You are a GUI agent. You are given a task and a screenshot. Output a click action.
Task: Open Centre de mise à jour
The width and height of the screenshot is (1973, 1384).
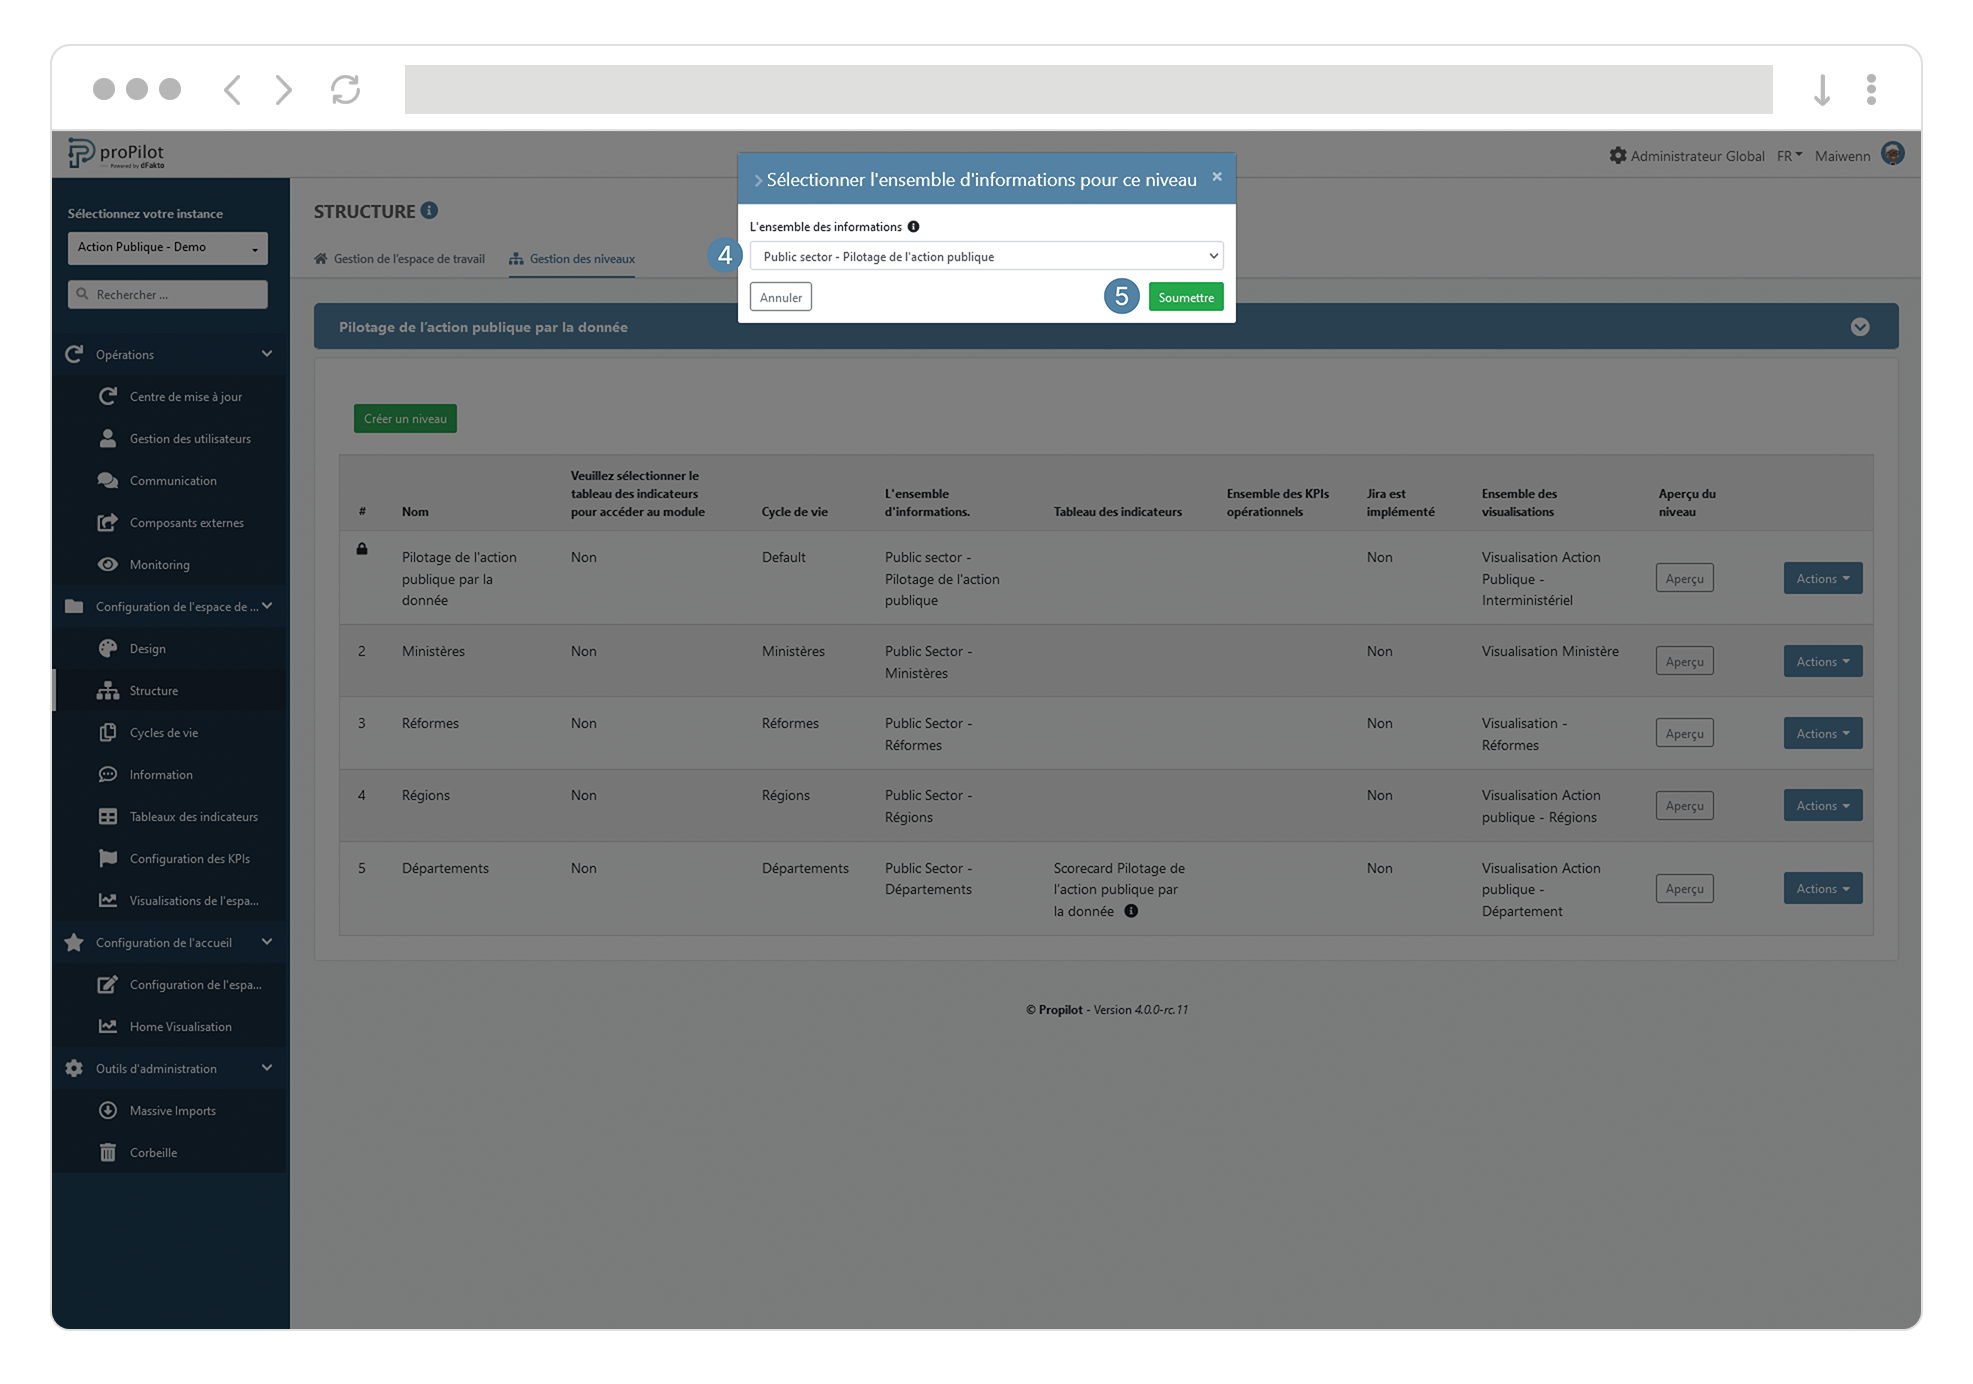coord(186,396)
